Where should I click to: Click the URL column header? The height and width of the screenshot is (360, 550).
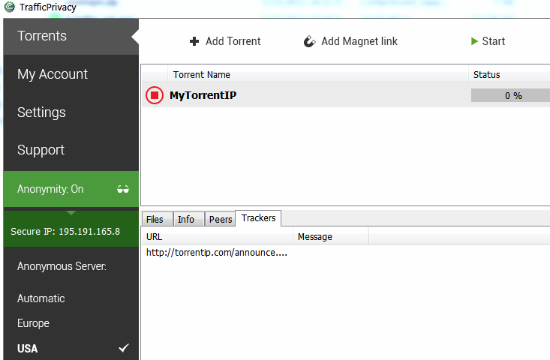[x=217, y=237]
